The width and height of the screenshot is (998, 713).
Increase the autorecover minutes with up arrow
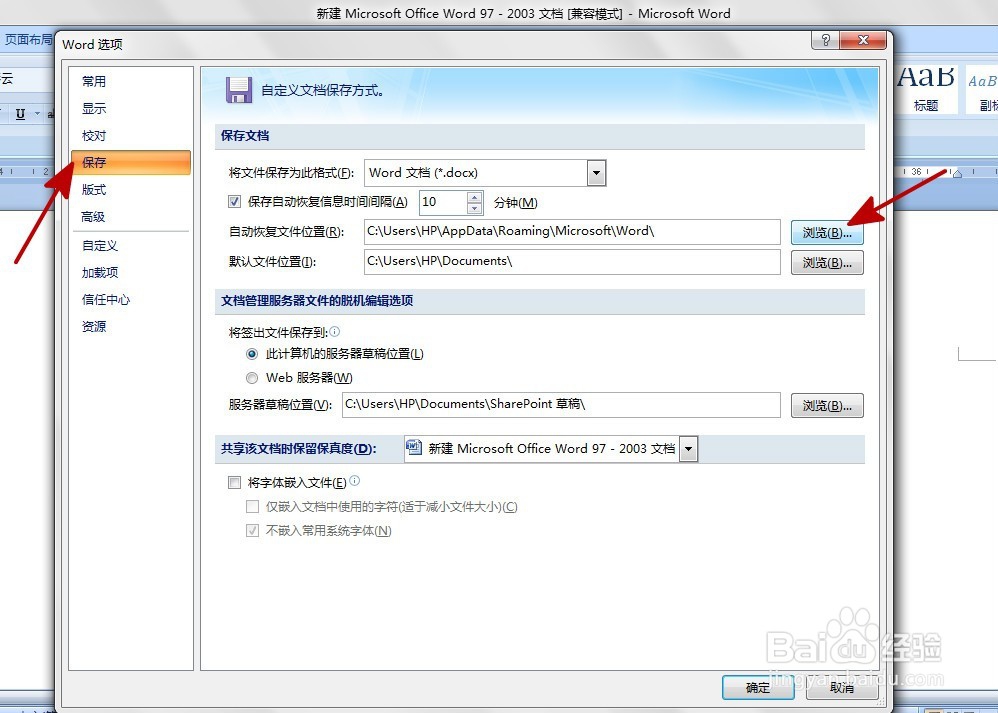point(474,197)
